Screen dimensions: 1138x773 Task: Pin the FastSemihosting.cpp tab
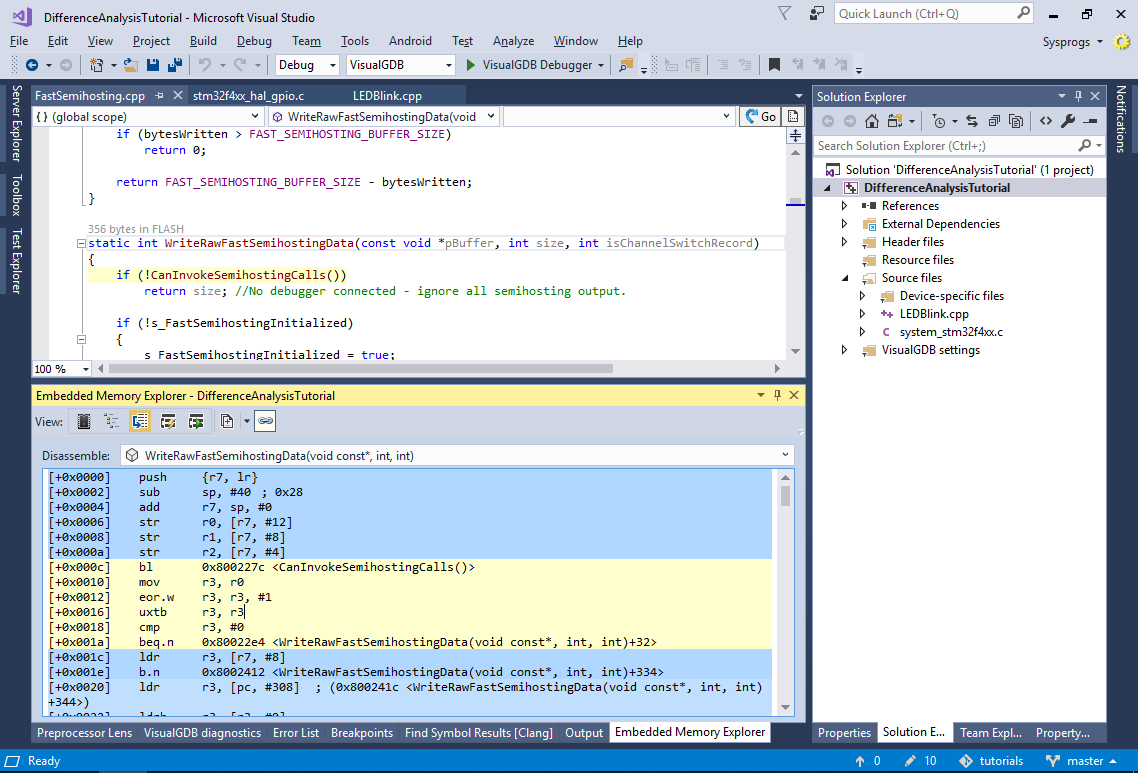pos(160,96)
